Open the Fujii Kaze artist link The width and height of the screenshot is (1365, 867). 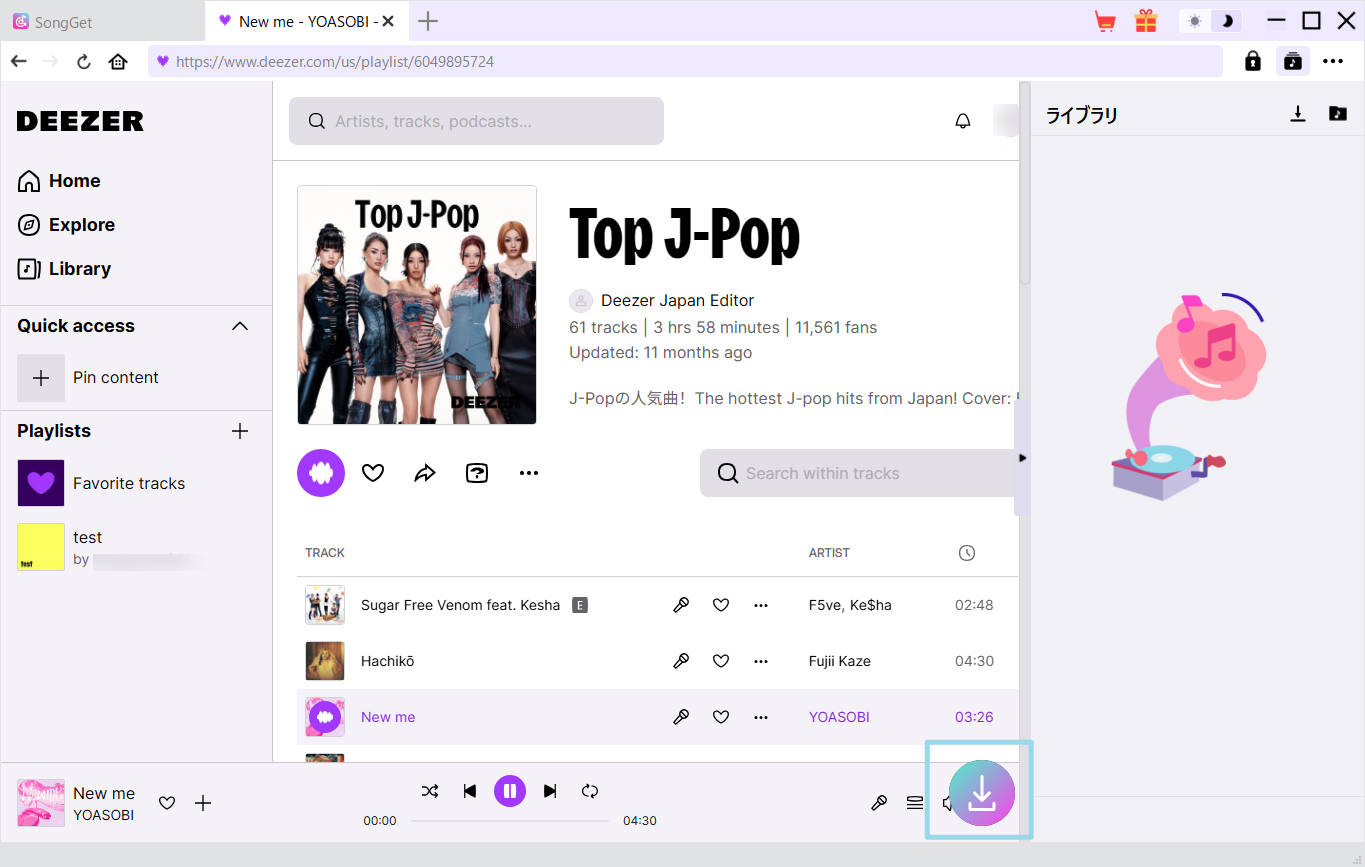coord(839,661)
